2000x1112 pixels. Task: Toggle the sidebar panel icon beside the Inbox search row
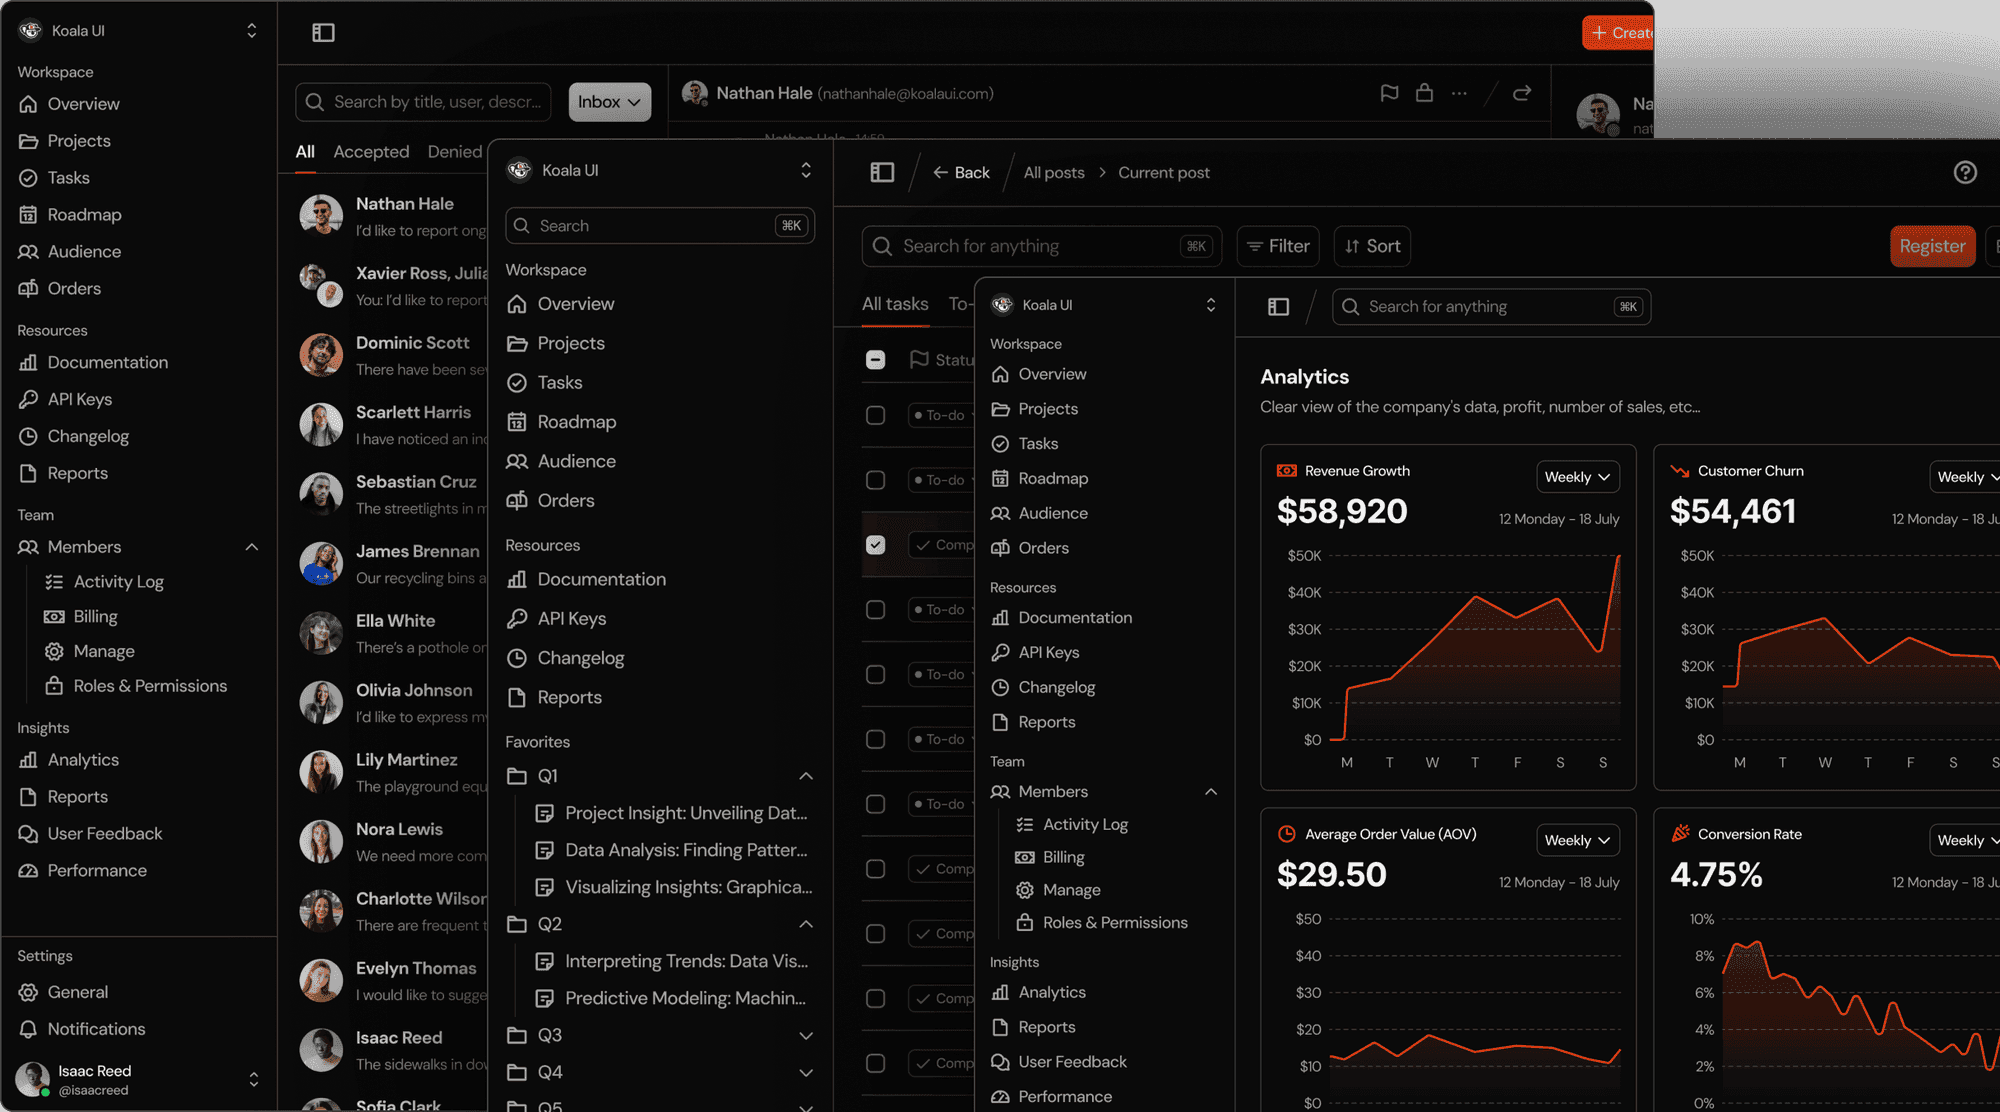323,32
